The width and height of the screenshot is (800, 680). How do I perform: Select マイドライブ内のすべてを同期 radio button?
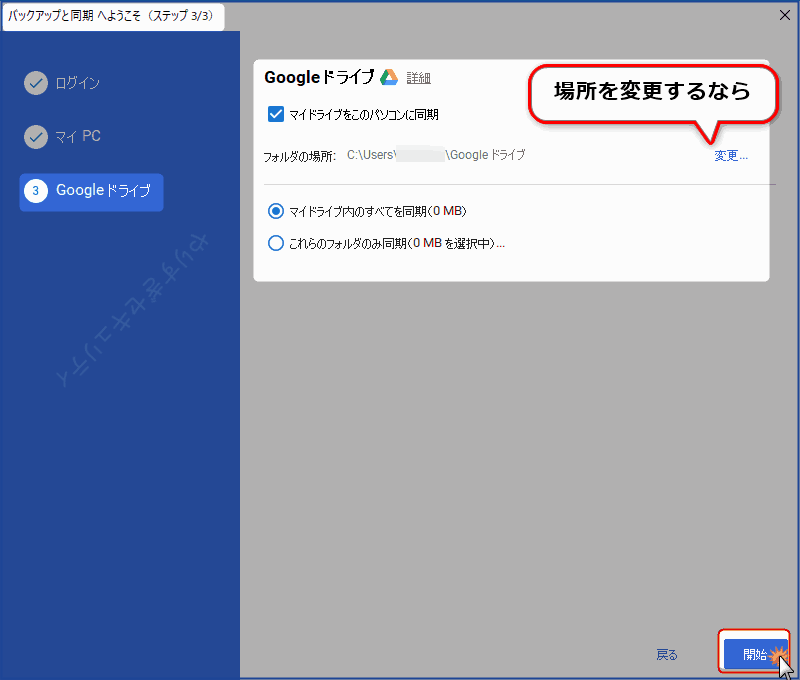coord(276,211)
